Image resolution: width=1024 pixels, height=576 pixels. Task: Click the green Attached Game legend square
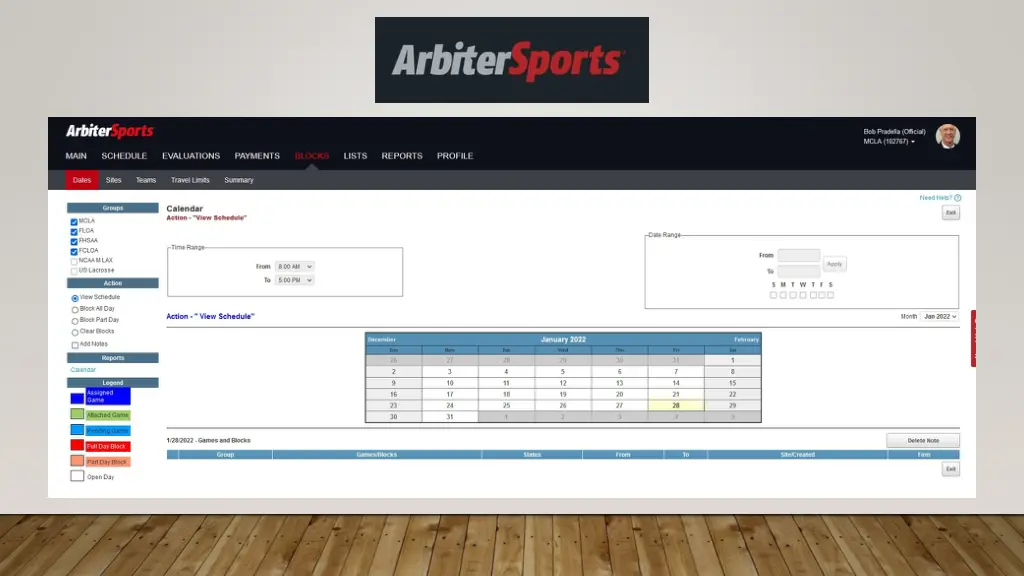(77, 414)
